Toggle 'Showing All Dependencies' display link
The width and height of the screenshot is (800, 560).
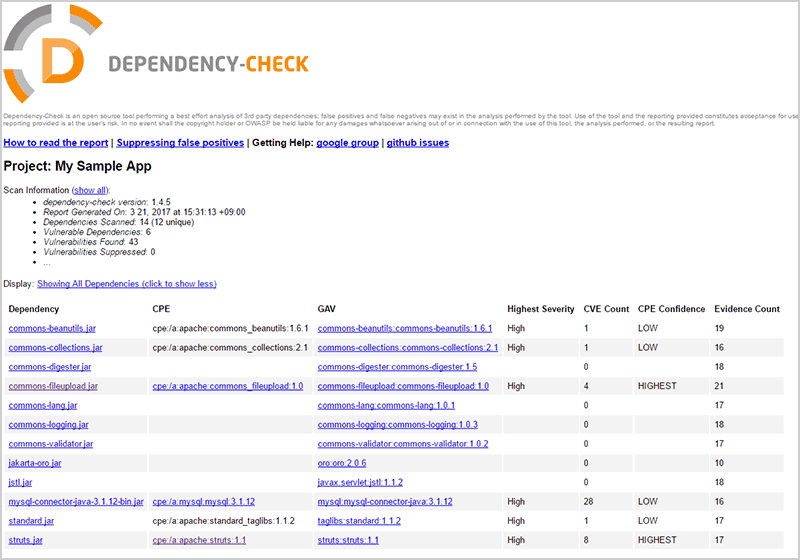pyautogui.click(x=127, y=284)
